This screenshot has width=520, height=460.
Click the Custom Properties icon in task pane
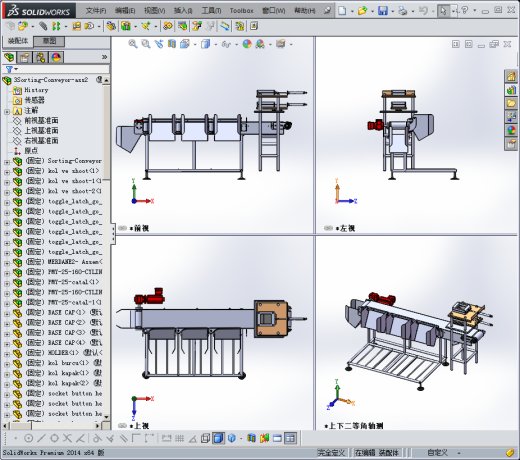click(511, 144)
